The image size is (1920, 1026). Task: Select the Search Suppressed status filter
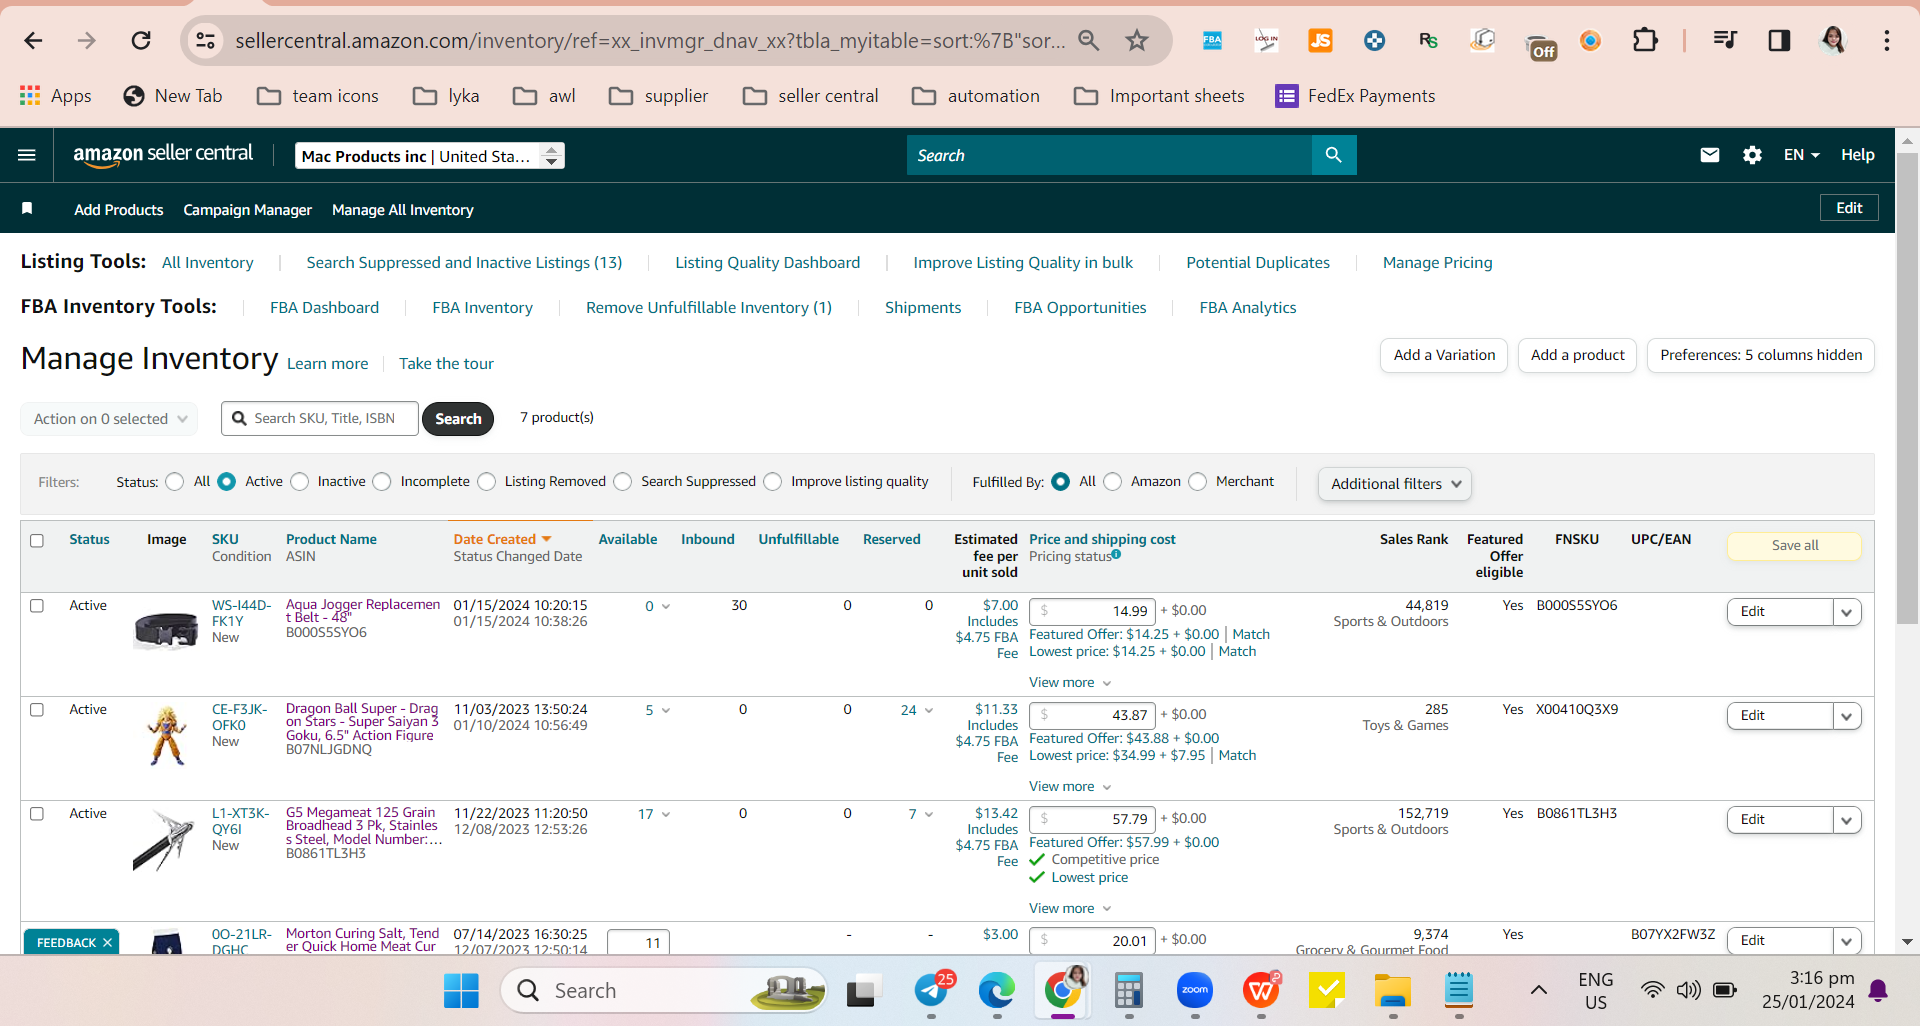(623, 482)
